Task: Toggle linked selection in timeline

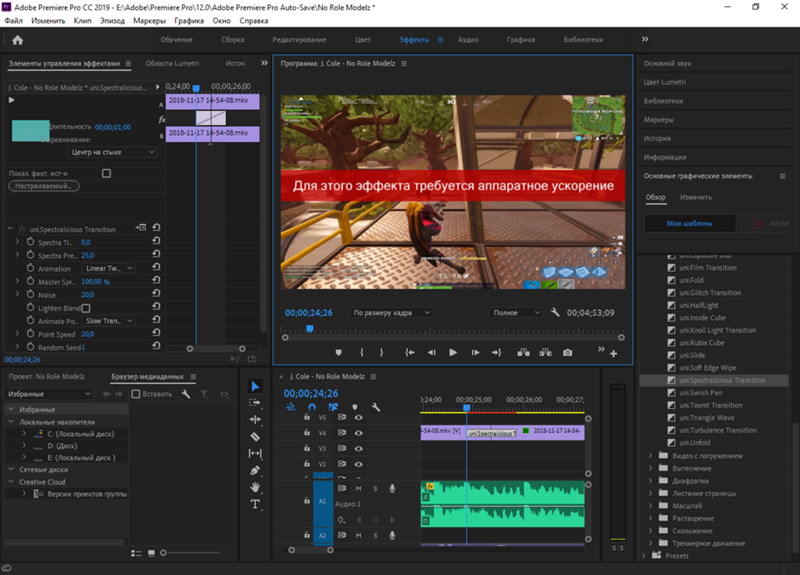Action: click(x=333, y=407)
